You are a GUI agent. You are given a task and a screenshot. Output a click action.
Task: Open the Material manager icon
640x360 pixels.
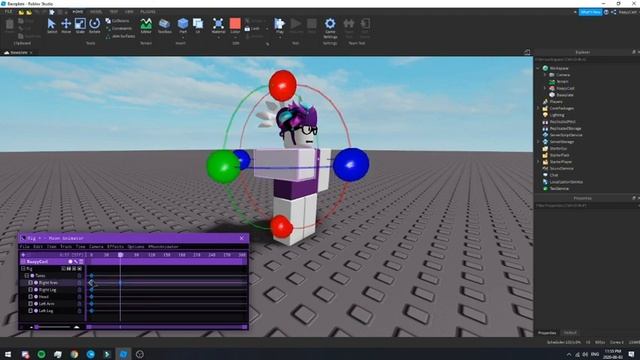[218, 24]
